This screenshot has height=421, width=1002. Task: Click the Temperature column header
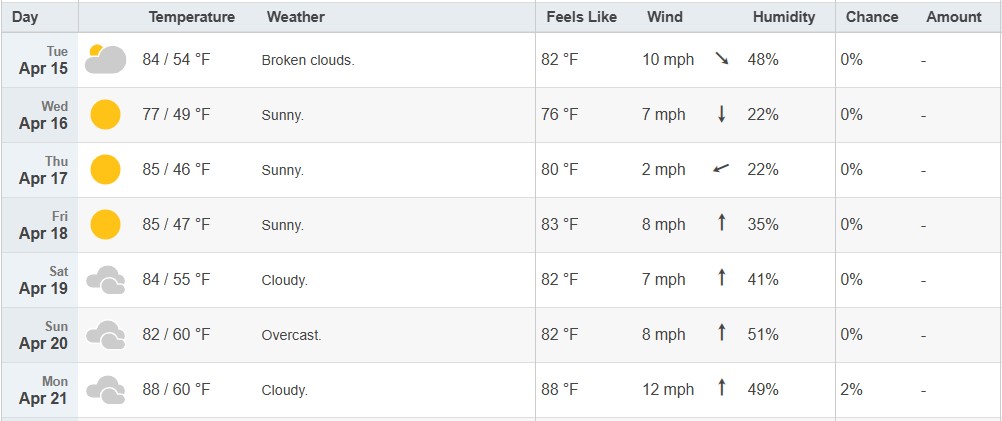click(x=192, y=17)
